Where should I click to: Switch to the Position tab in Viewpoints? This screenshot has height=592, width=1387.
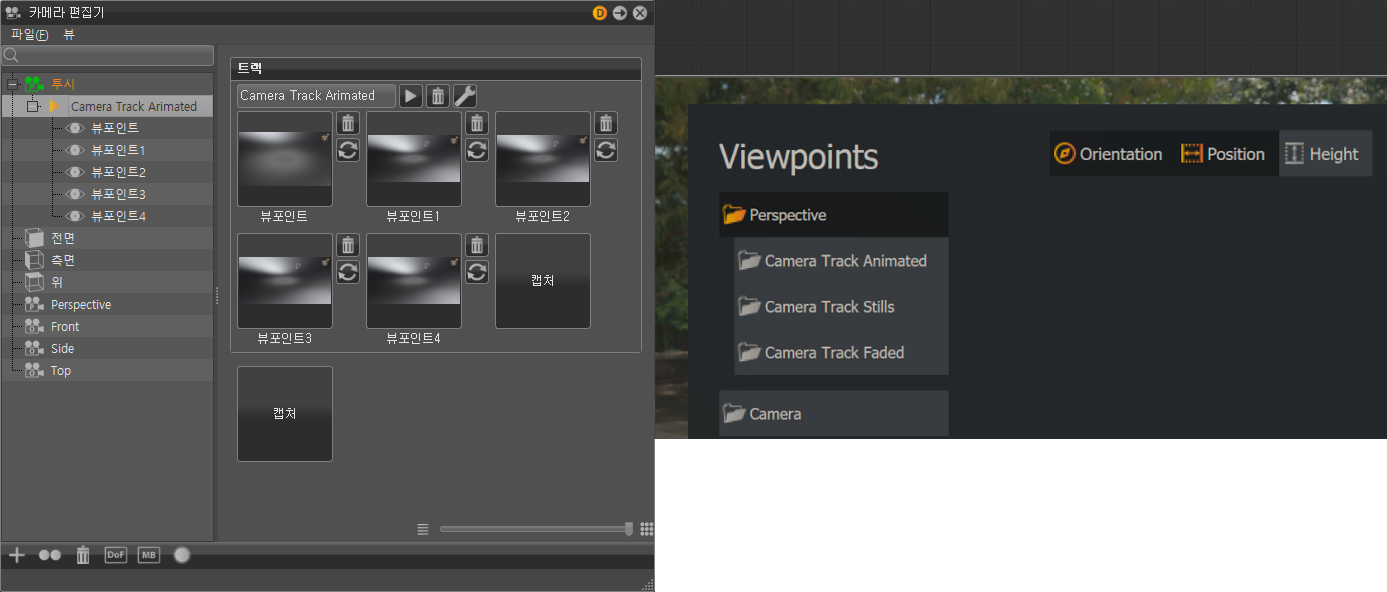point(1223,154)
